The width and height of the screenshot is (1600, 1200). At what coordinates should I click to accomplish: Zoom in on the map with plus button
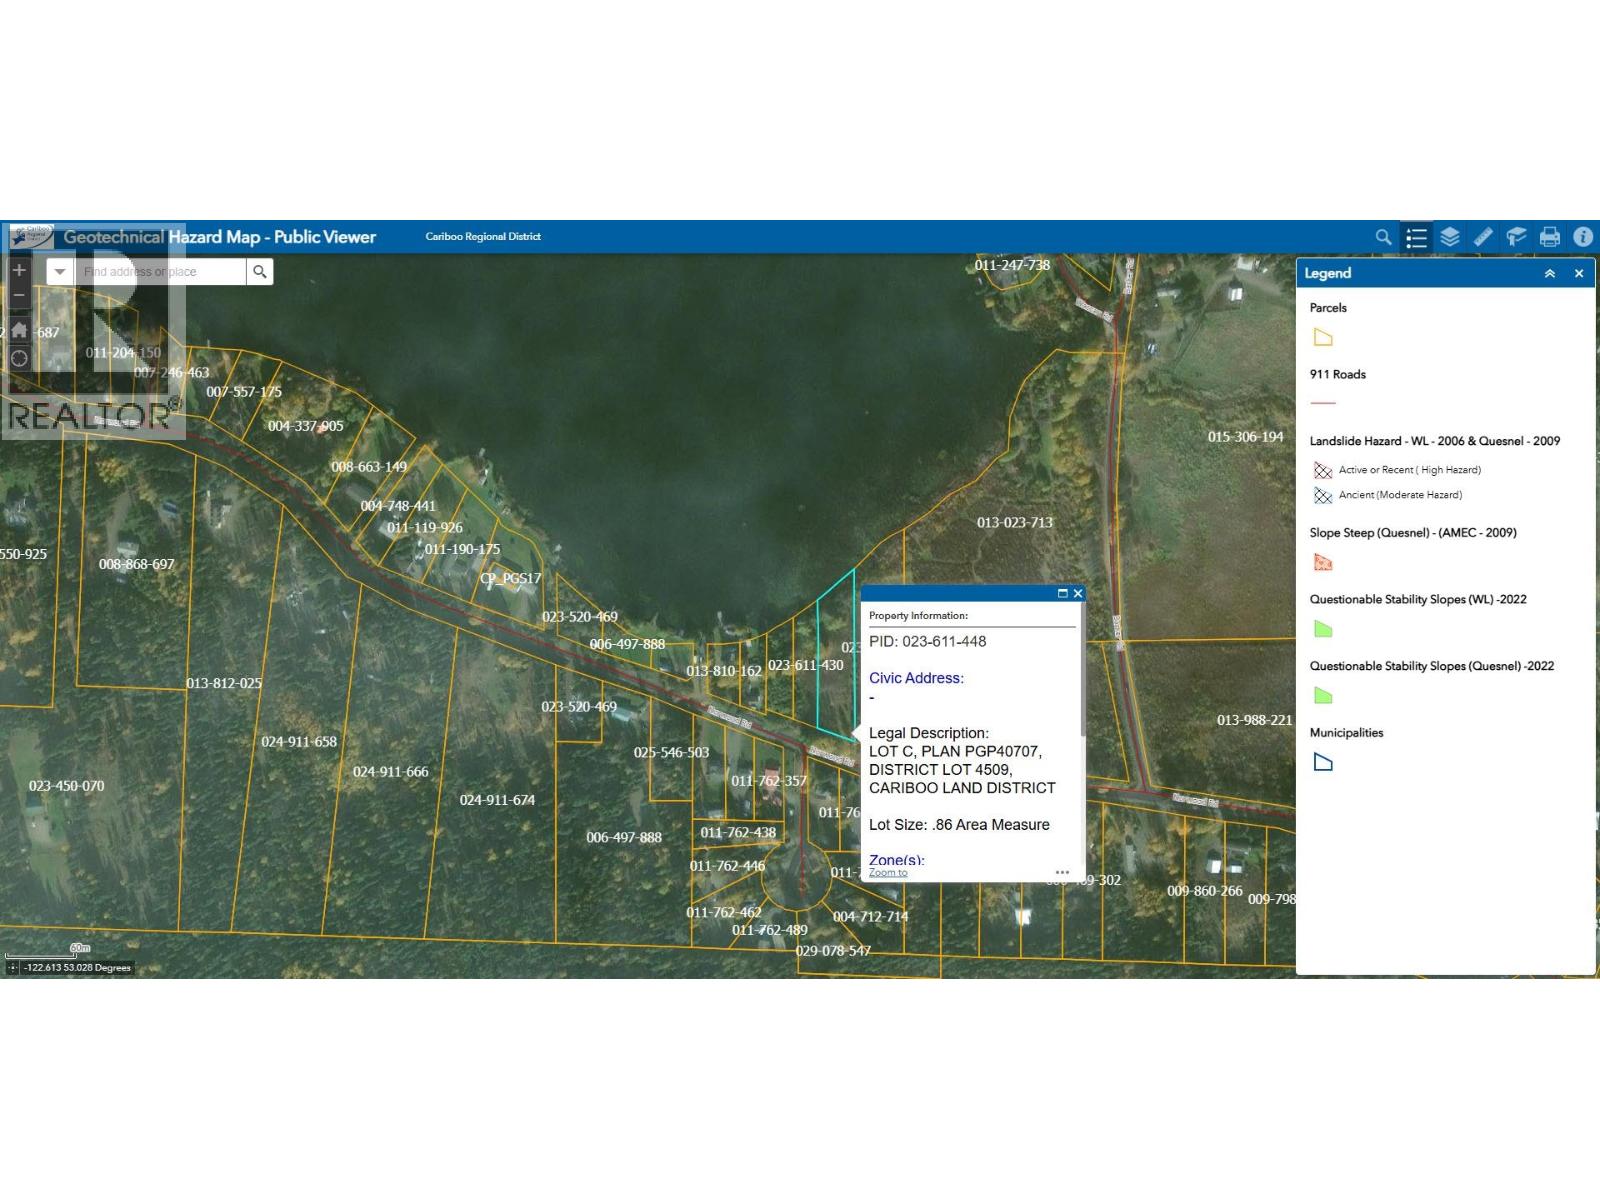(x=19, y=270)
